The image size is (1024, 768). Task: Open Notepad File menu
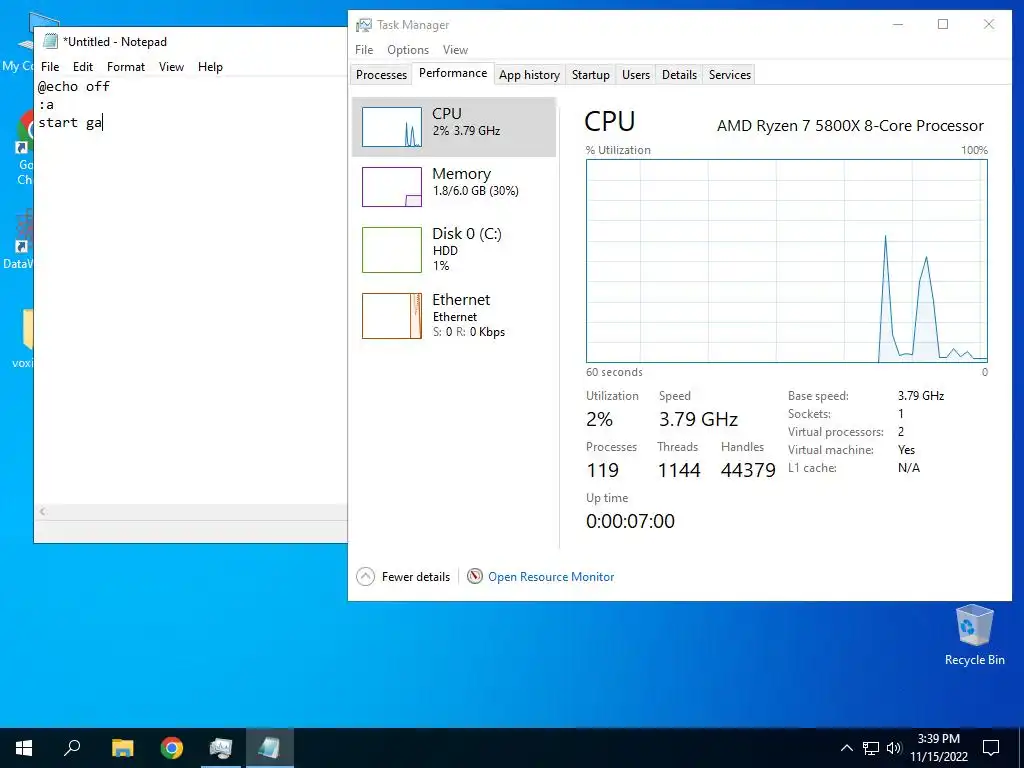[x=50, y=67]
